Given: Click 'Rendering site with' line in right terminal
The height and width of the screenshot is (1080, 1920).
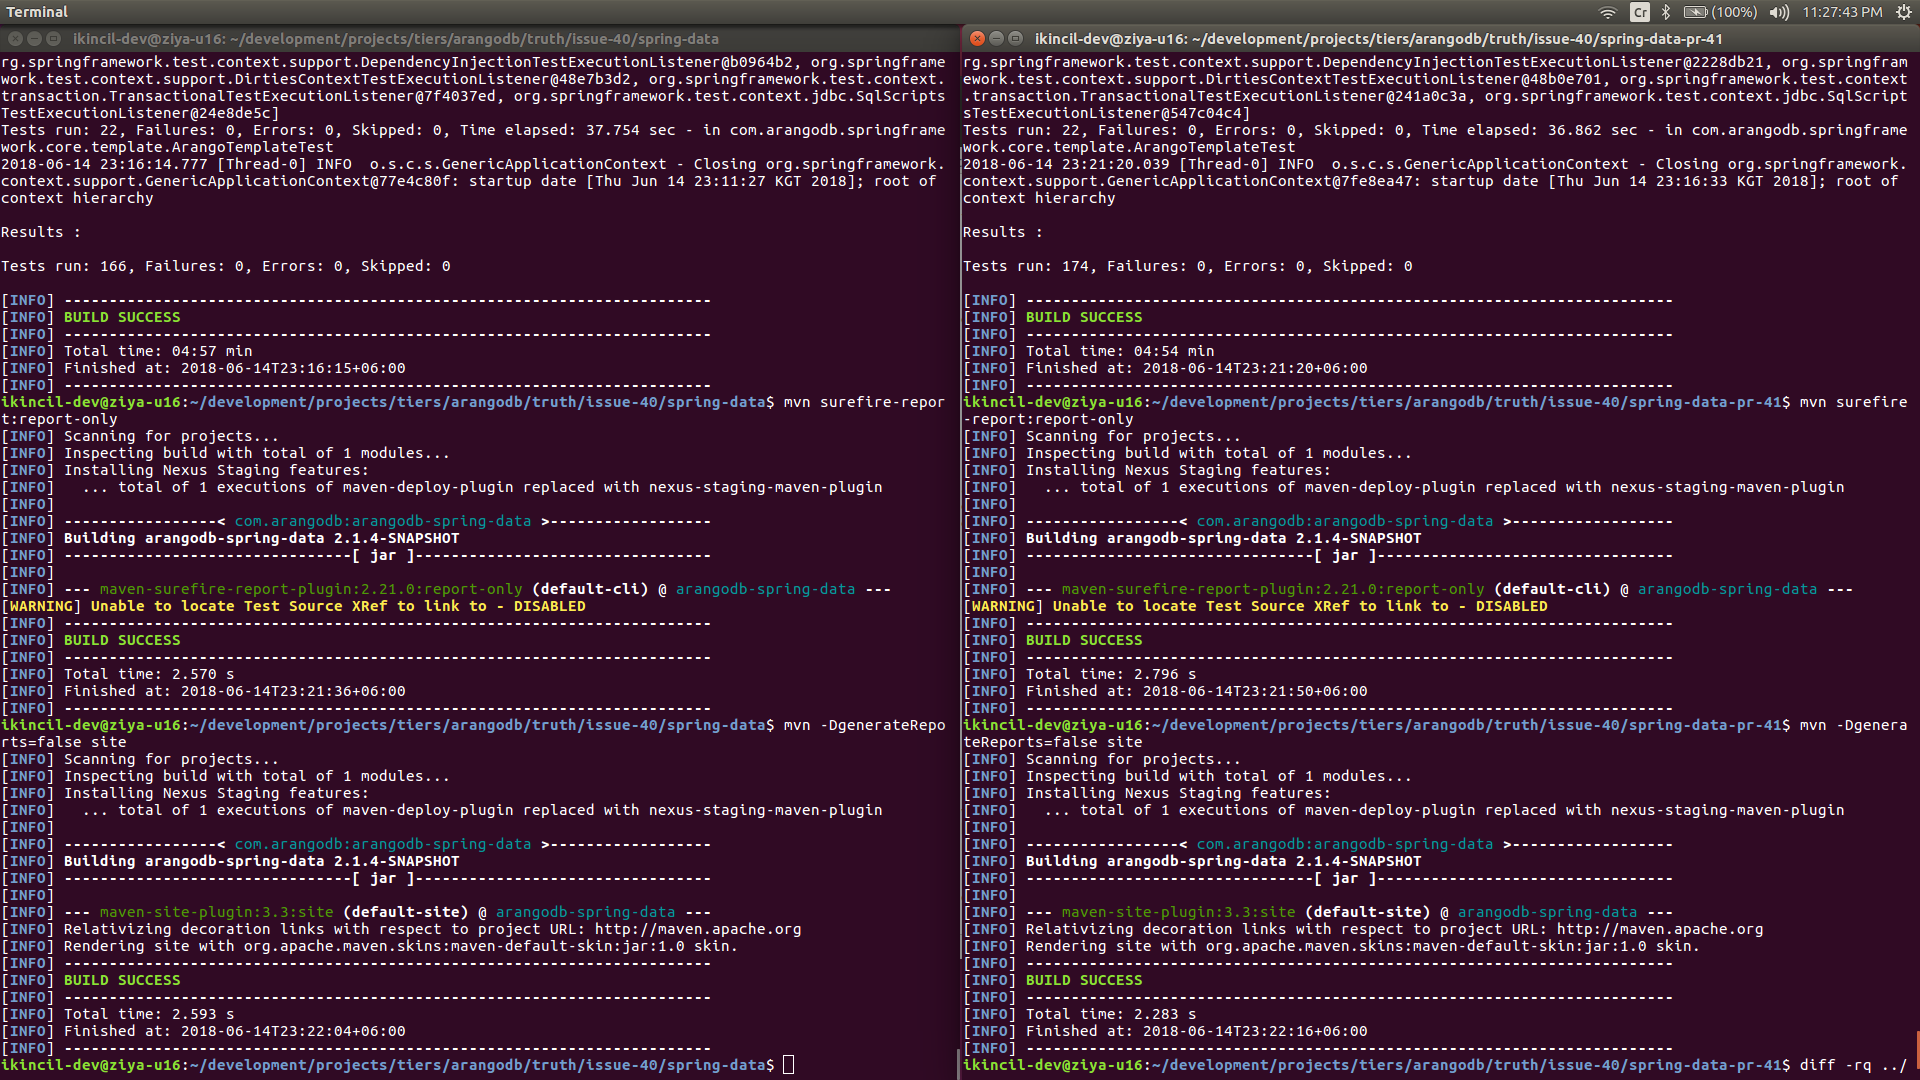Looking at the screenshot, I should pos(1363,946).
